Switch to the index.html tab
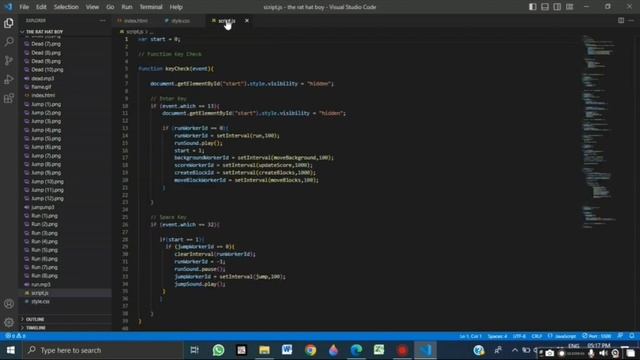 pos(136,20)
